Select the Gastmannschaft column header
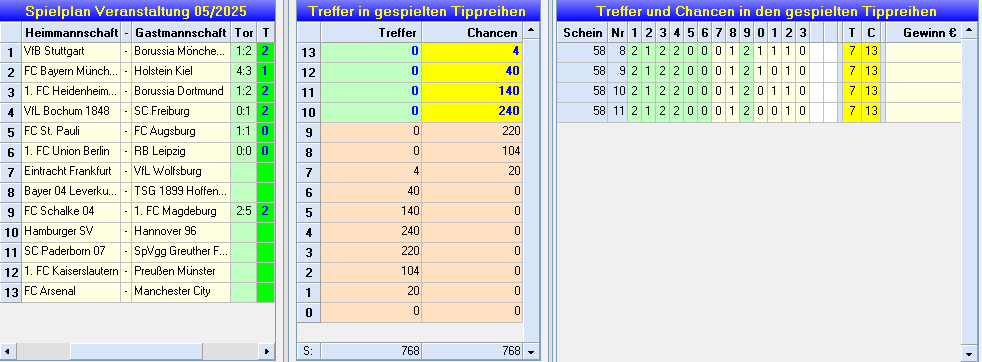Screen dimensions: 982x362 181,33
